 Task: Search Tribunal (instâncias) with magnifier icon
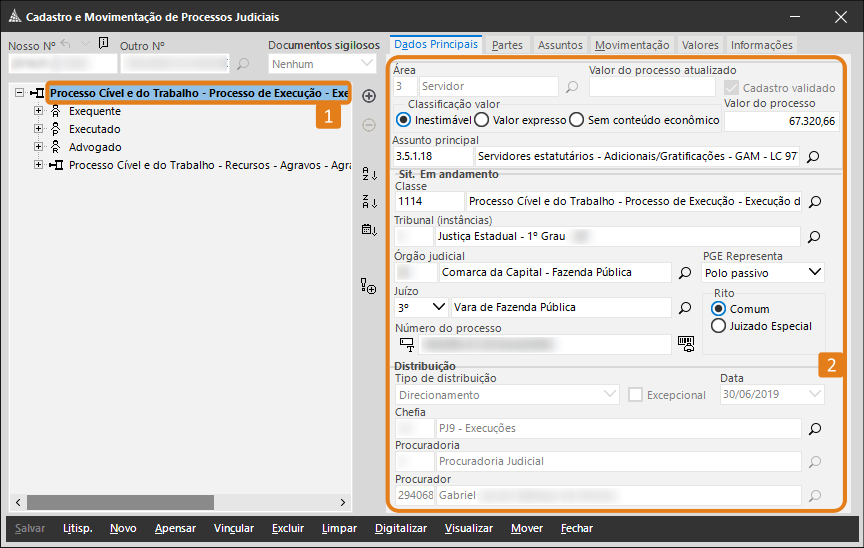click(x=814, y=237)
